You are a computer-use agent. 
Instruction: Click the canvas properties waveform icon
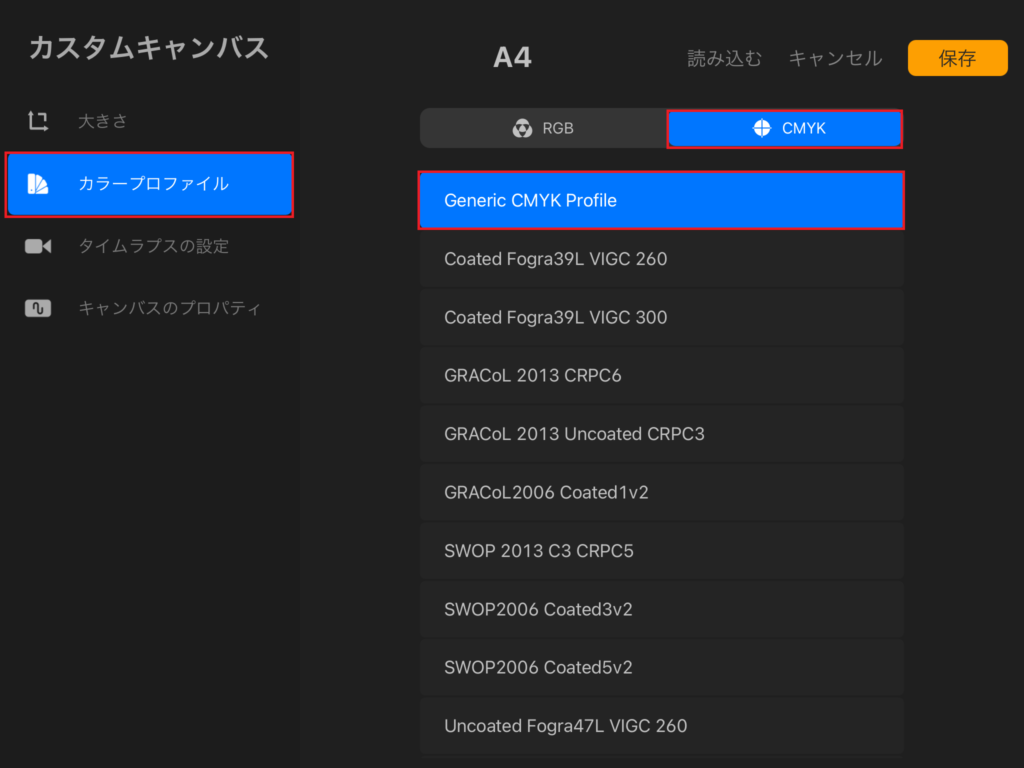(38, 308)
